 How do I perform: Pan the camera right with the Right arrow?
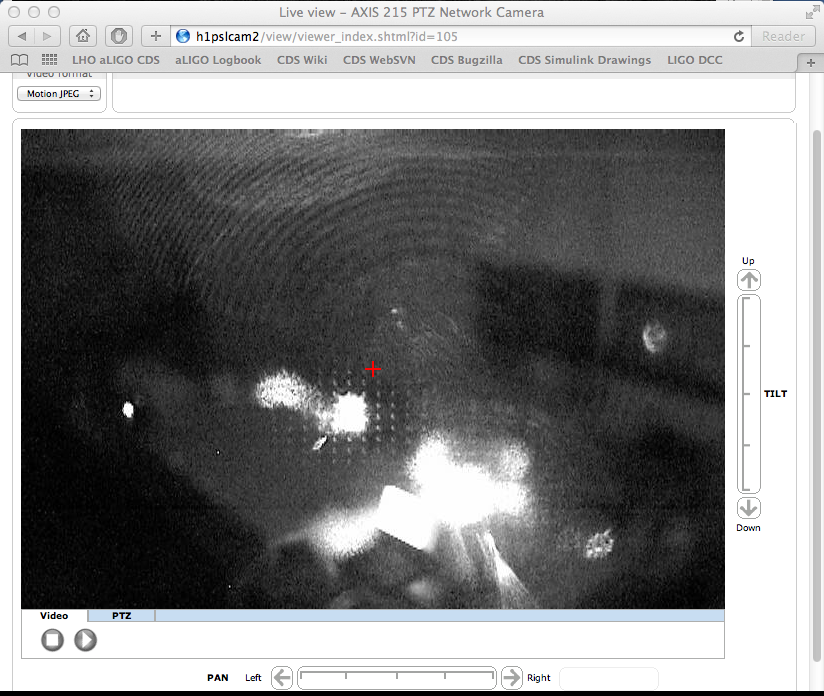[511, 678]
